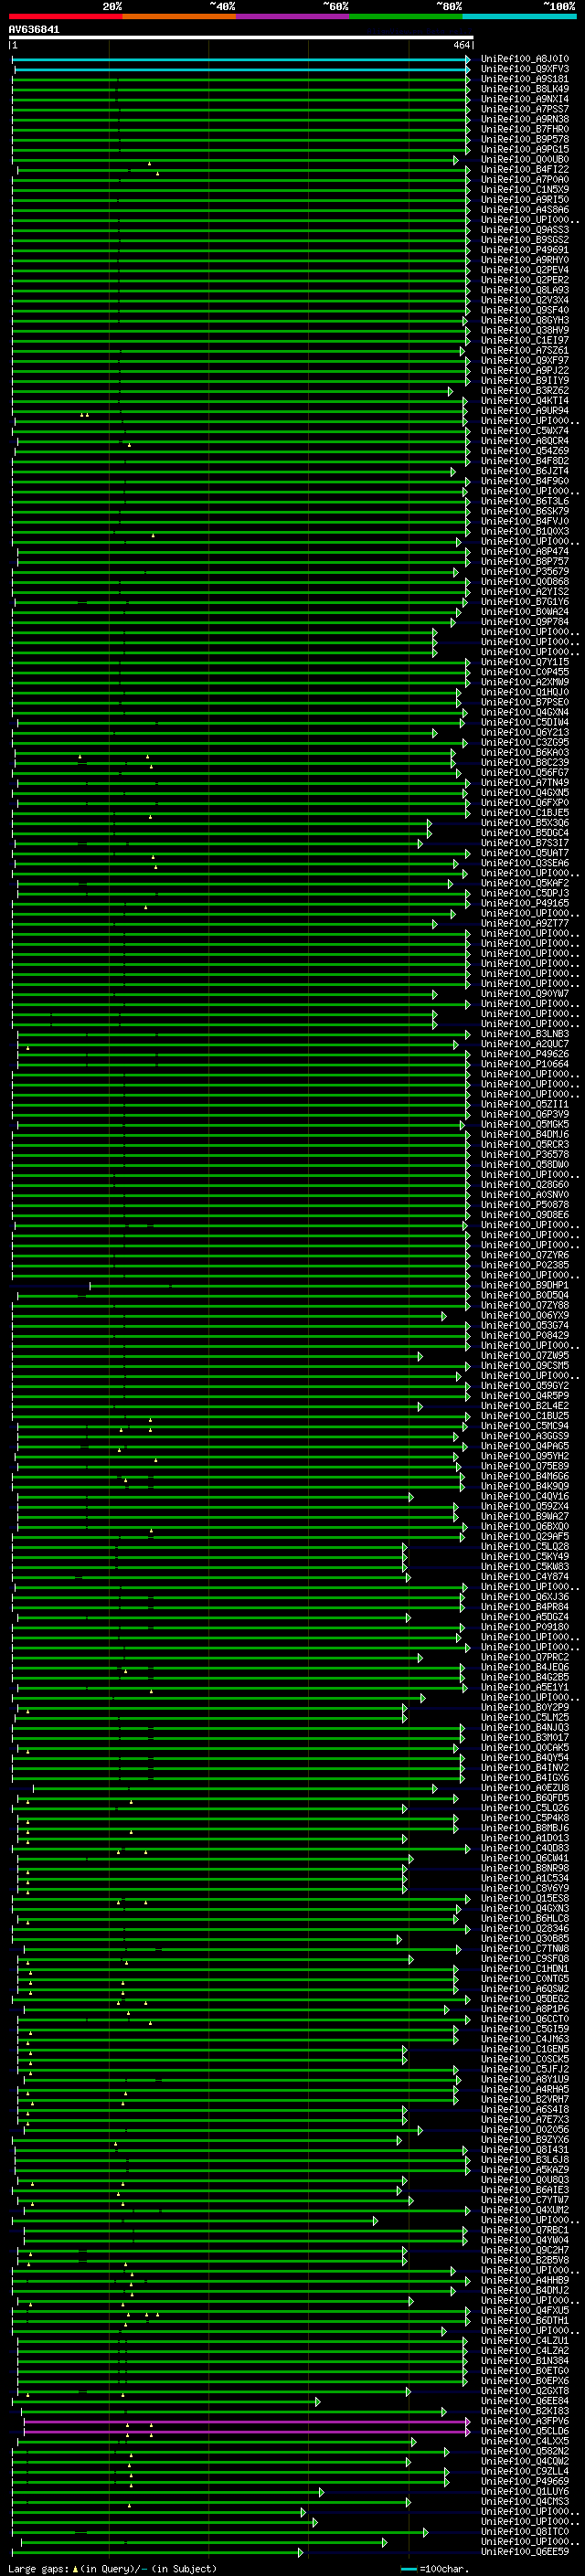
Task: Click the UniRef100_Q00UB0 label
Action: [525, 159]
